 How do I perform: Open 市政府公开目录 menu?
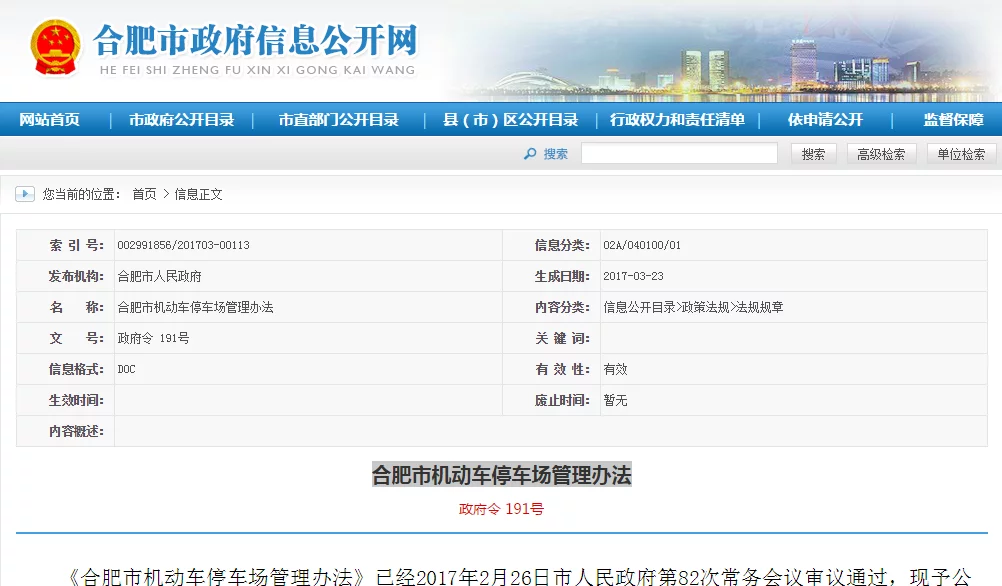181,120
